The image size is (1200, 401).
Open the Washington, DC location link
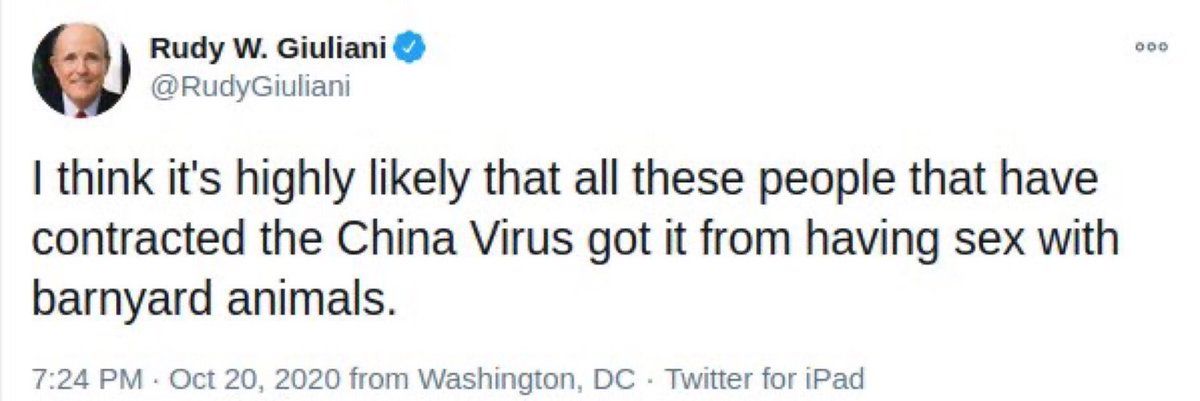coord(520,379)
